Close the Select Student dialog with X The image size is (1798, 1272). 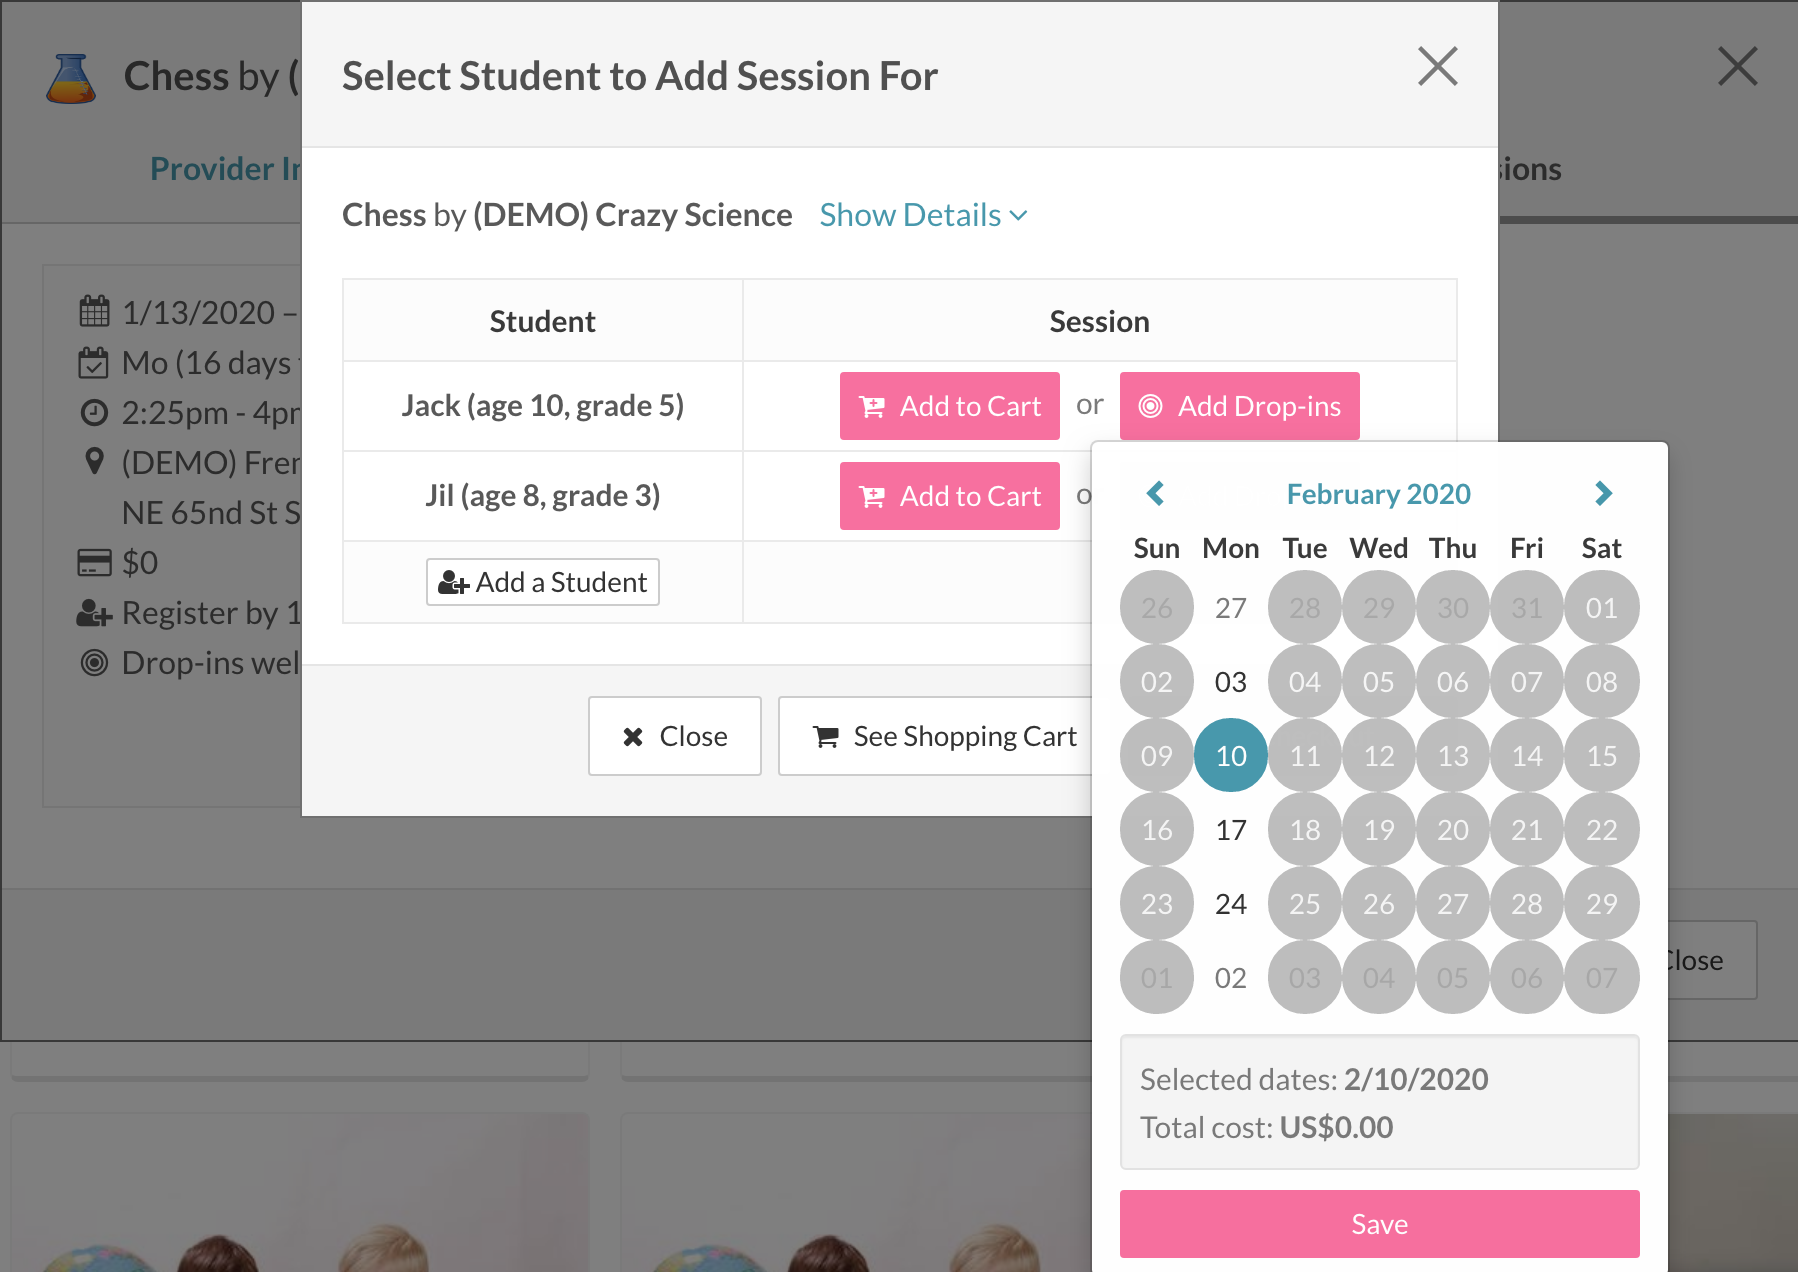pyautogui.click(x=1437, y=67)
